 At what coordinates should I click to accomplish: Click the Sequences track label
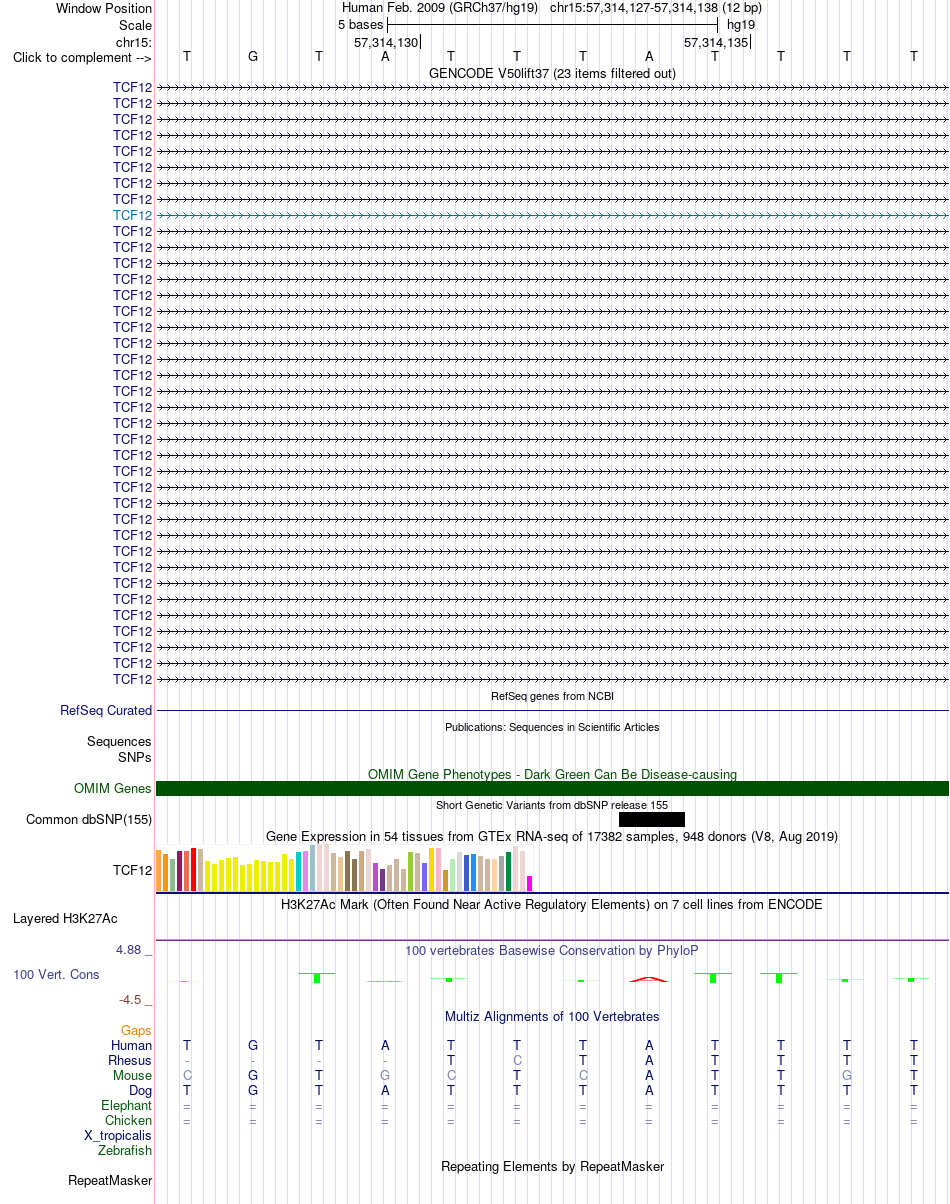pos(119,742)
